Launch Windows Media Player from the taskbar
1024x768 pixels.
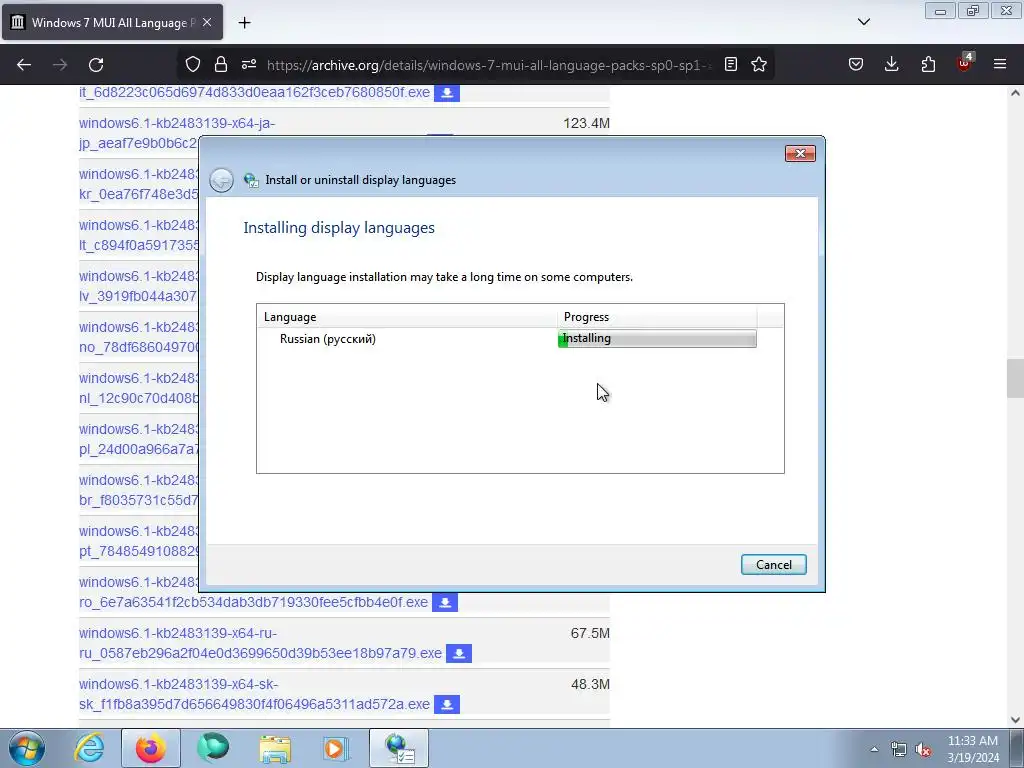point(337,748)
